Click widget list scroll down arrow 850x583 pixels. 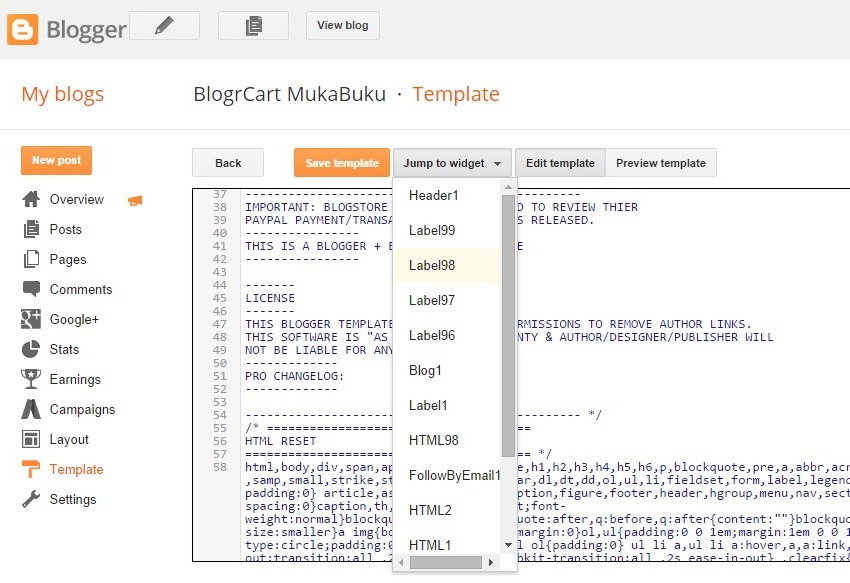tap(508, 544)
